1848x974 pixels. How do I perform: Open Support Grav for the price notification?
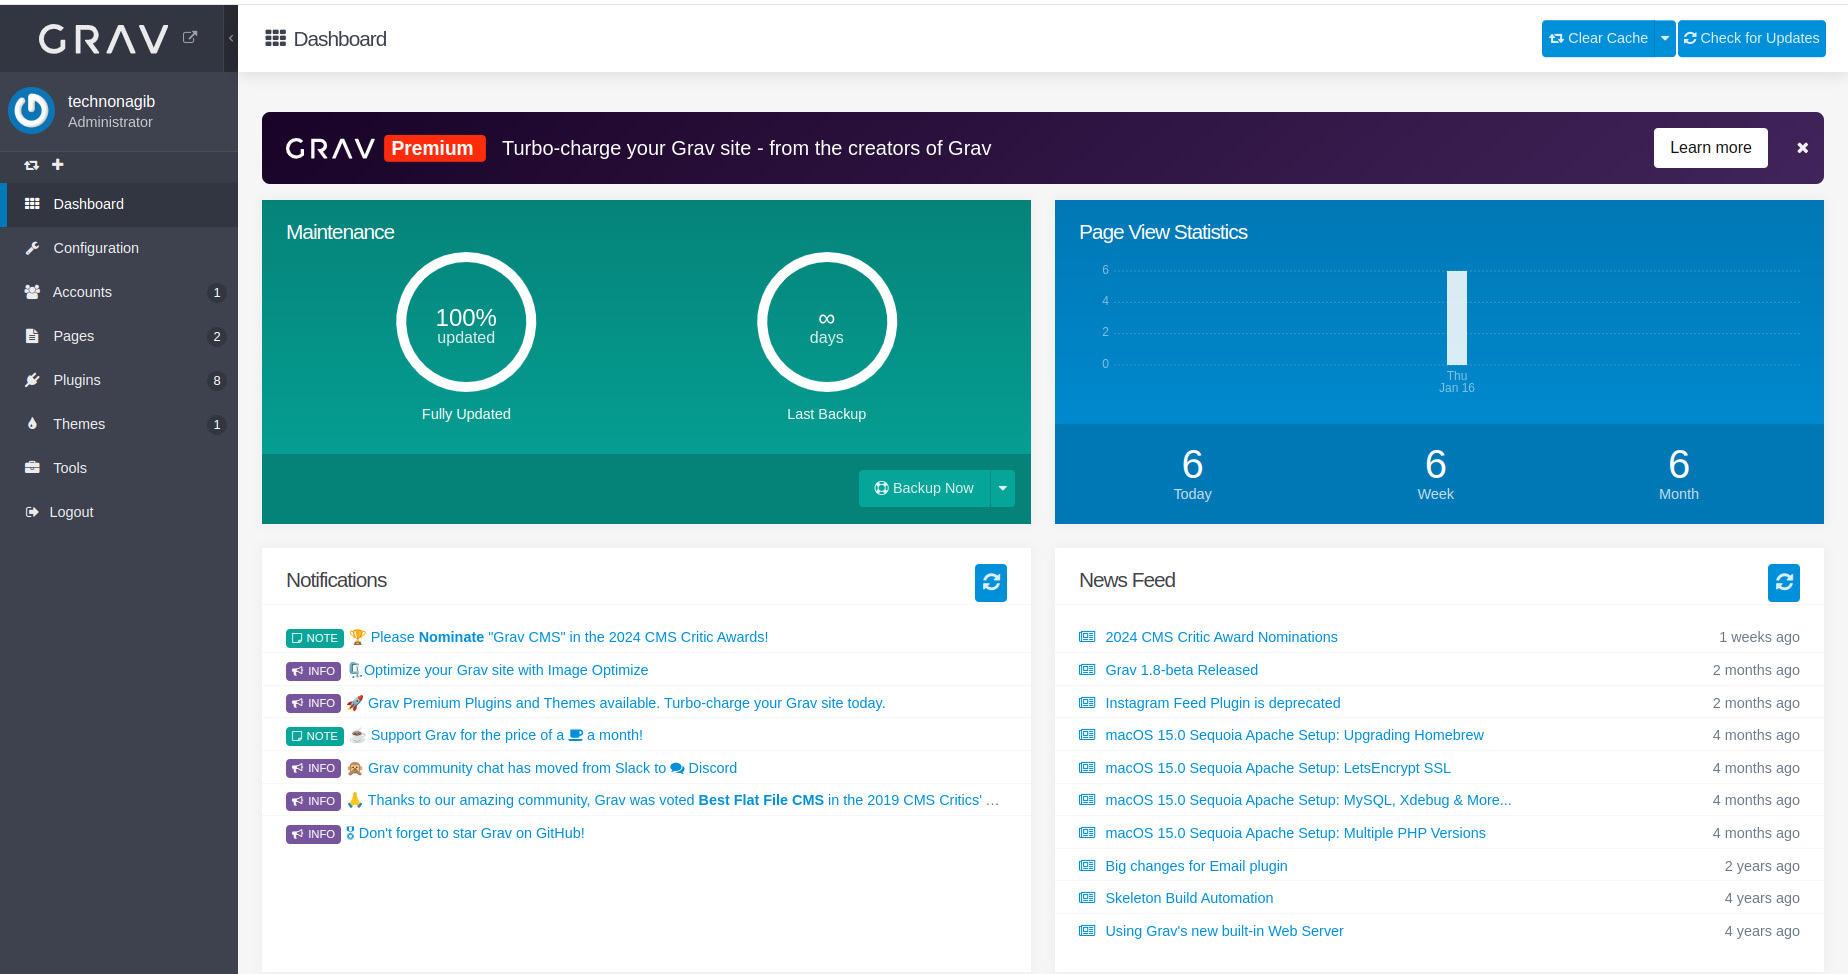point(506,735)
